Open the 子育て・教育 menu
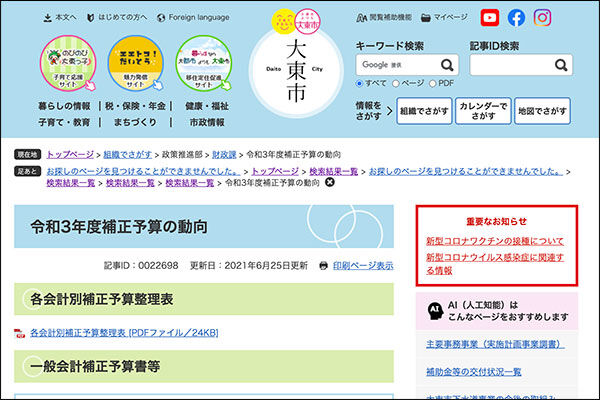This screenshot has width=600, height=400. [64, 122]
